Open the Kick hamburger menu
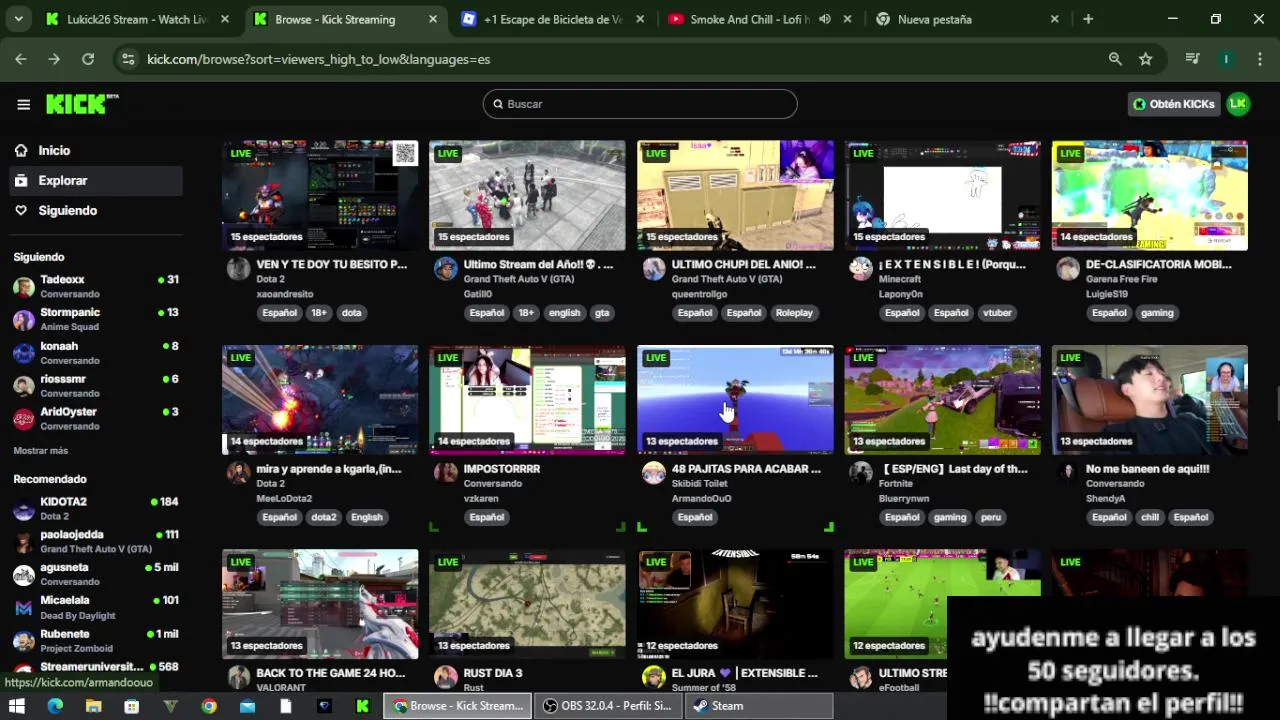The width and height of the screenshot is (1280, 720). pos(23,104)
